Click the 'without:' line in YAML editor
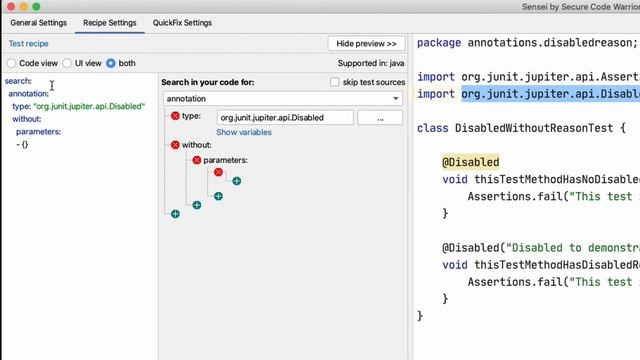 click(x=27, y=119)
